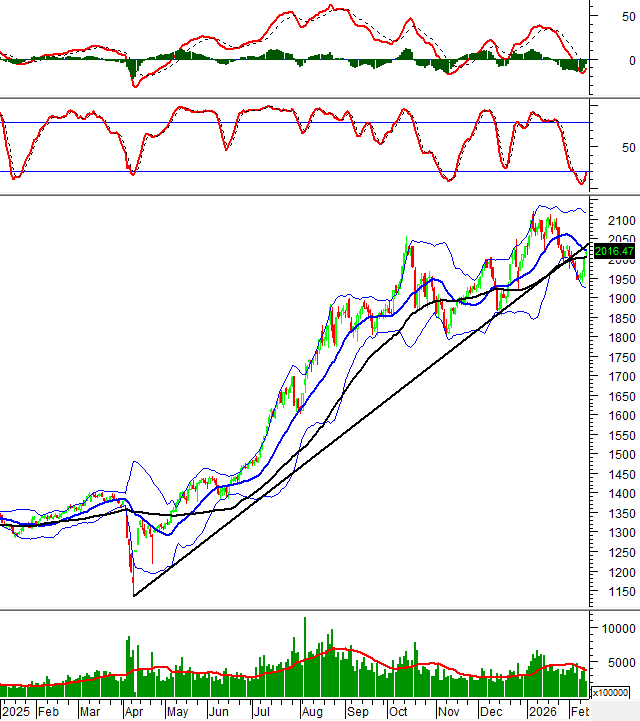Click the 2016.47 current price label
Viewport: 640px width, 721px height.
pos(613,251)
